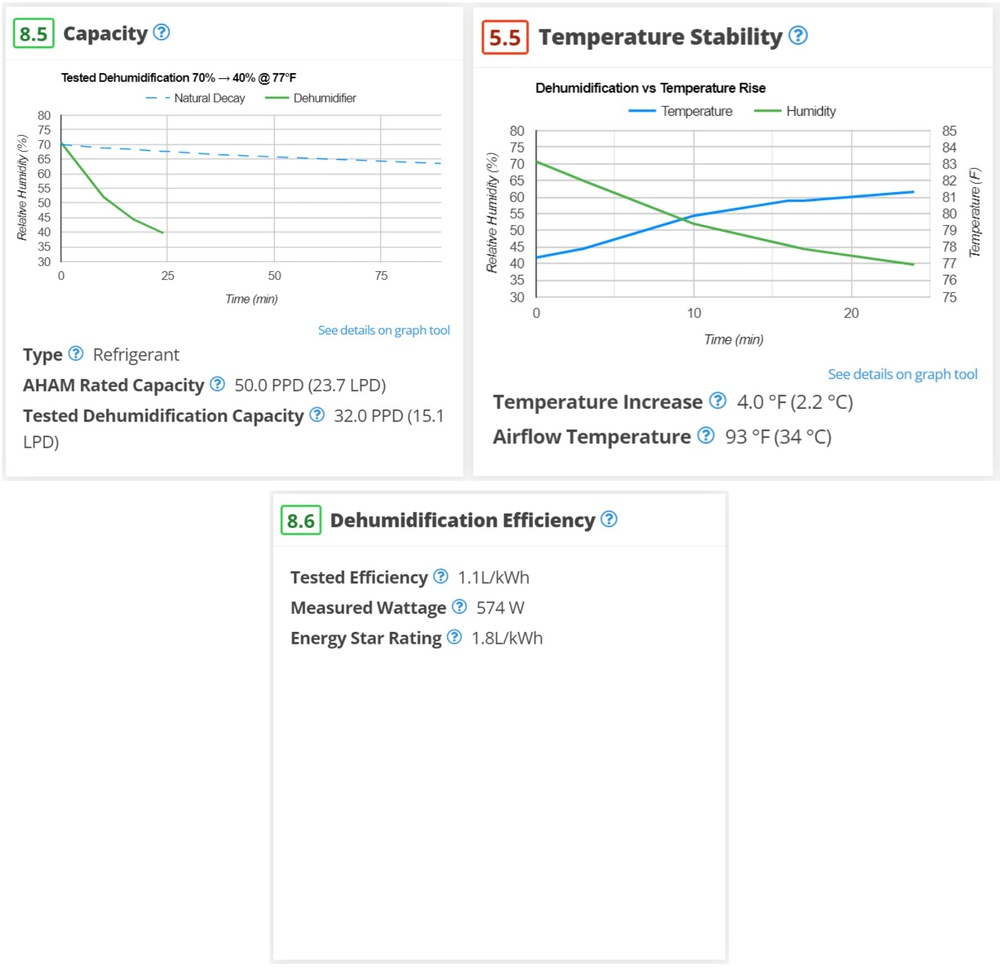Open the Type info question icon

pos(76,354)
